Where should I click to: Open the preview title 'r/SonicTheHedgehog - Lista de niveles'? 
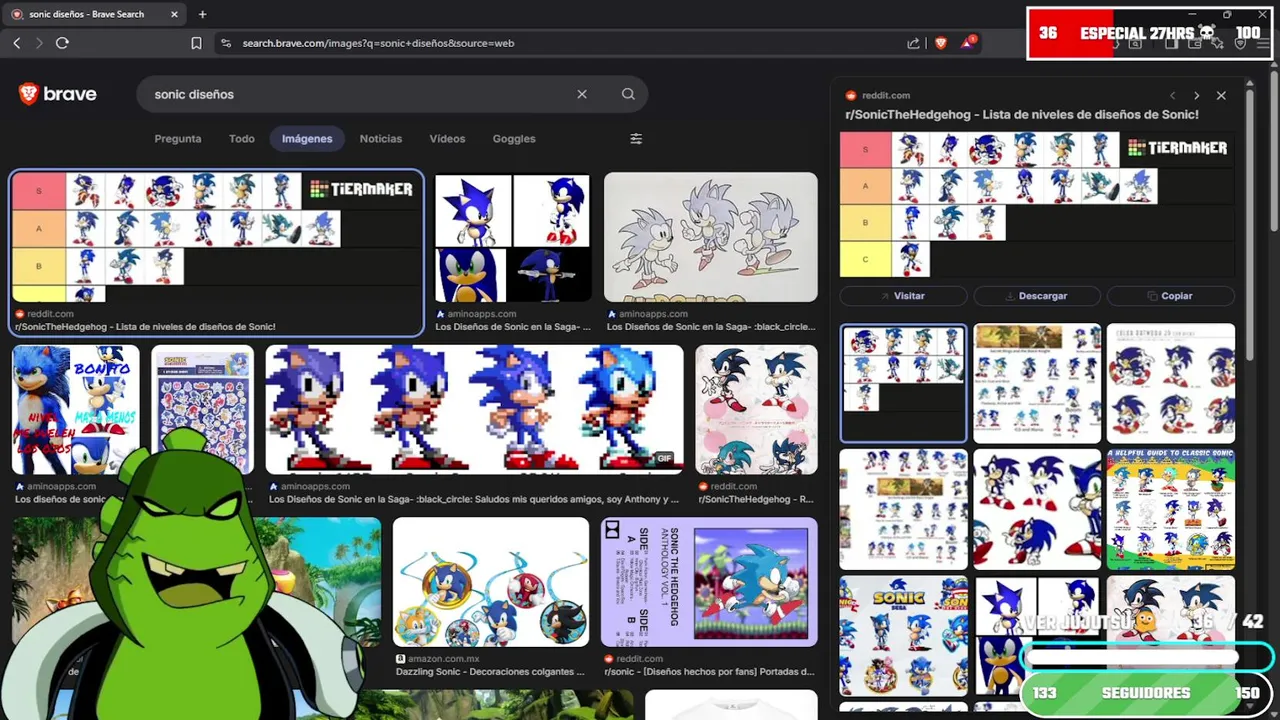tap(1021, 115)
